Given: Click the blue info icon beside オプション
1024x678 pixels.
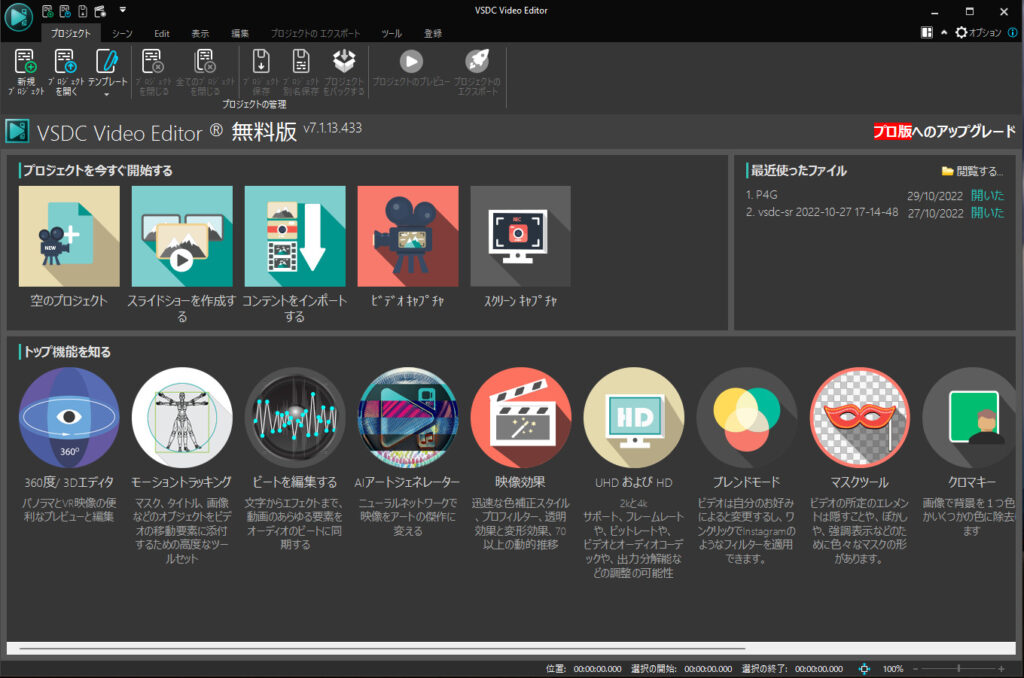Looking at the screenshot, I should [x=1012, y=33].
